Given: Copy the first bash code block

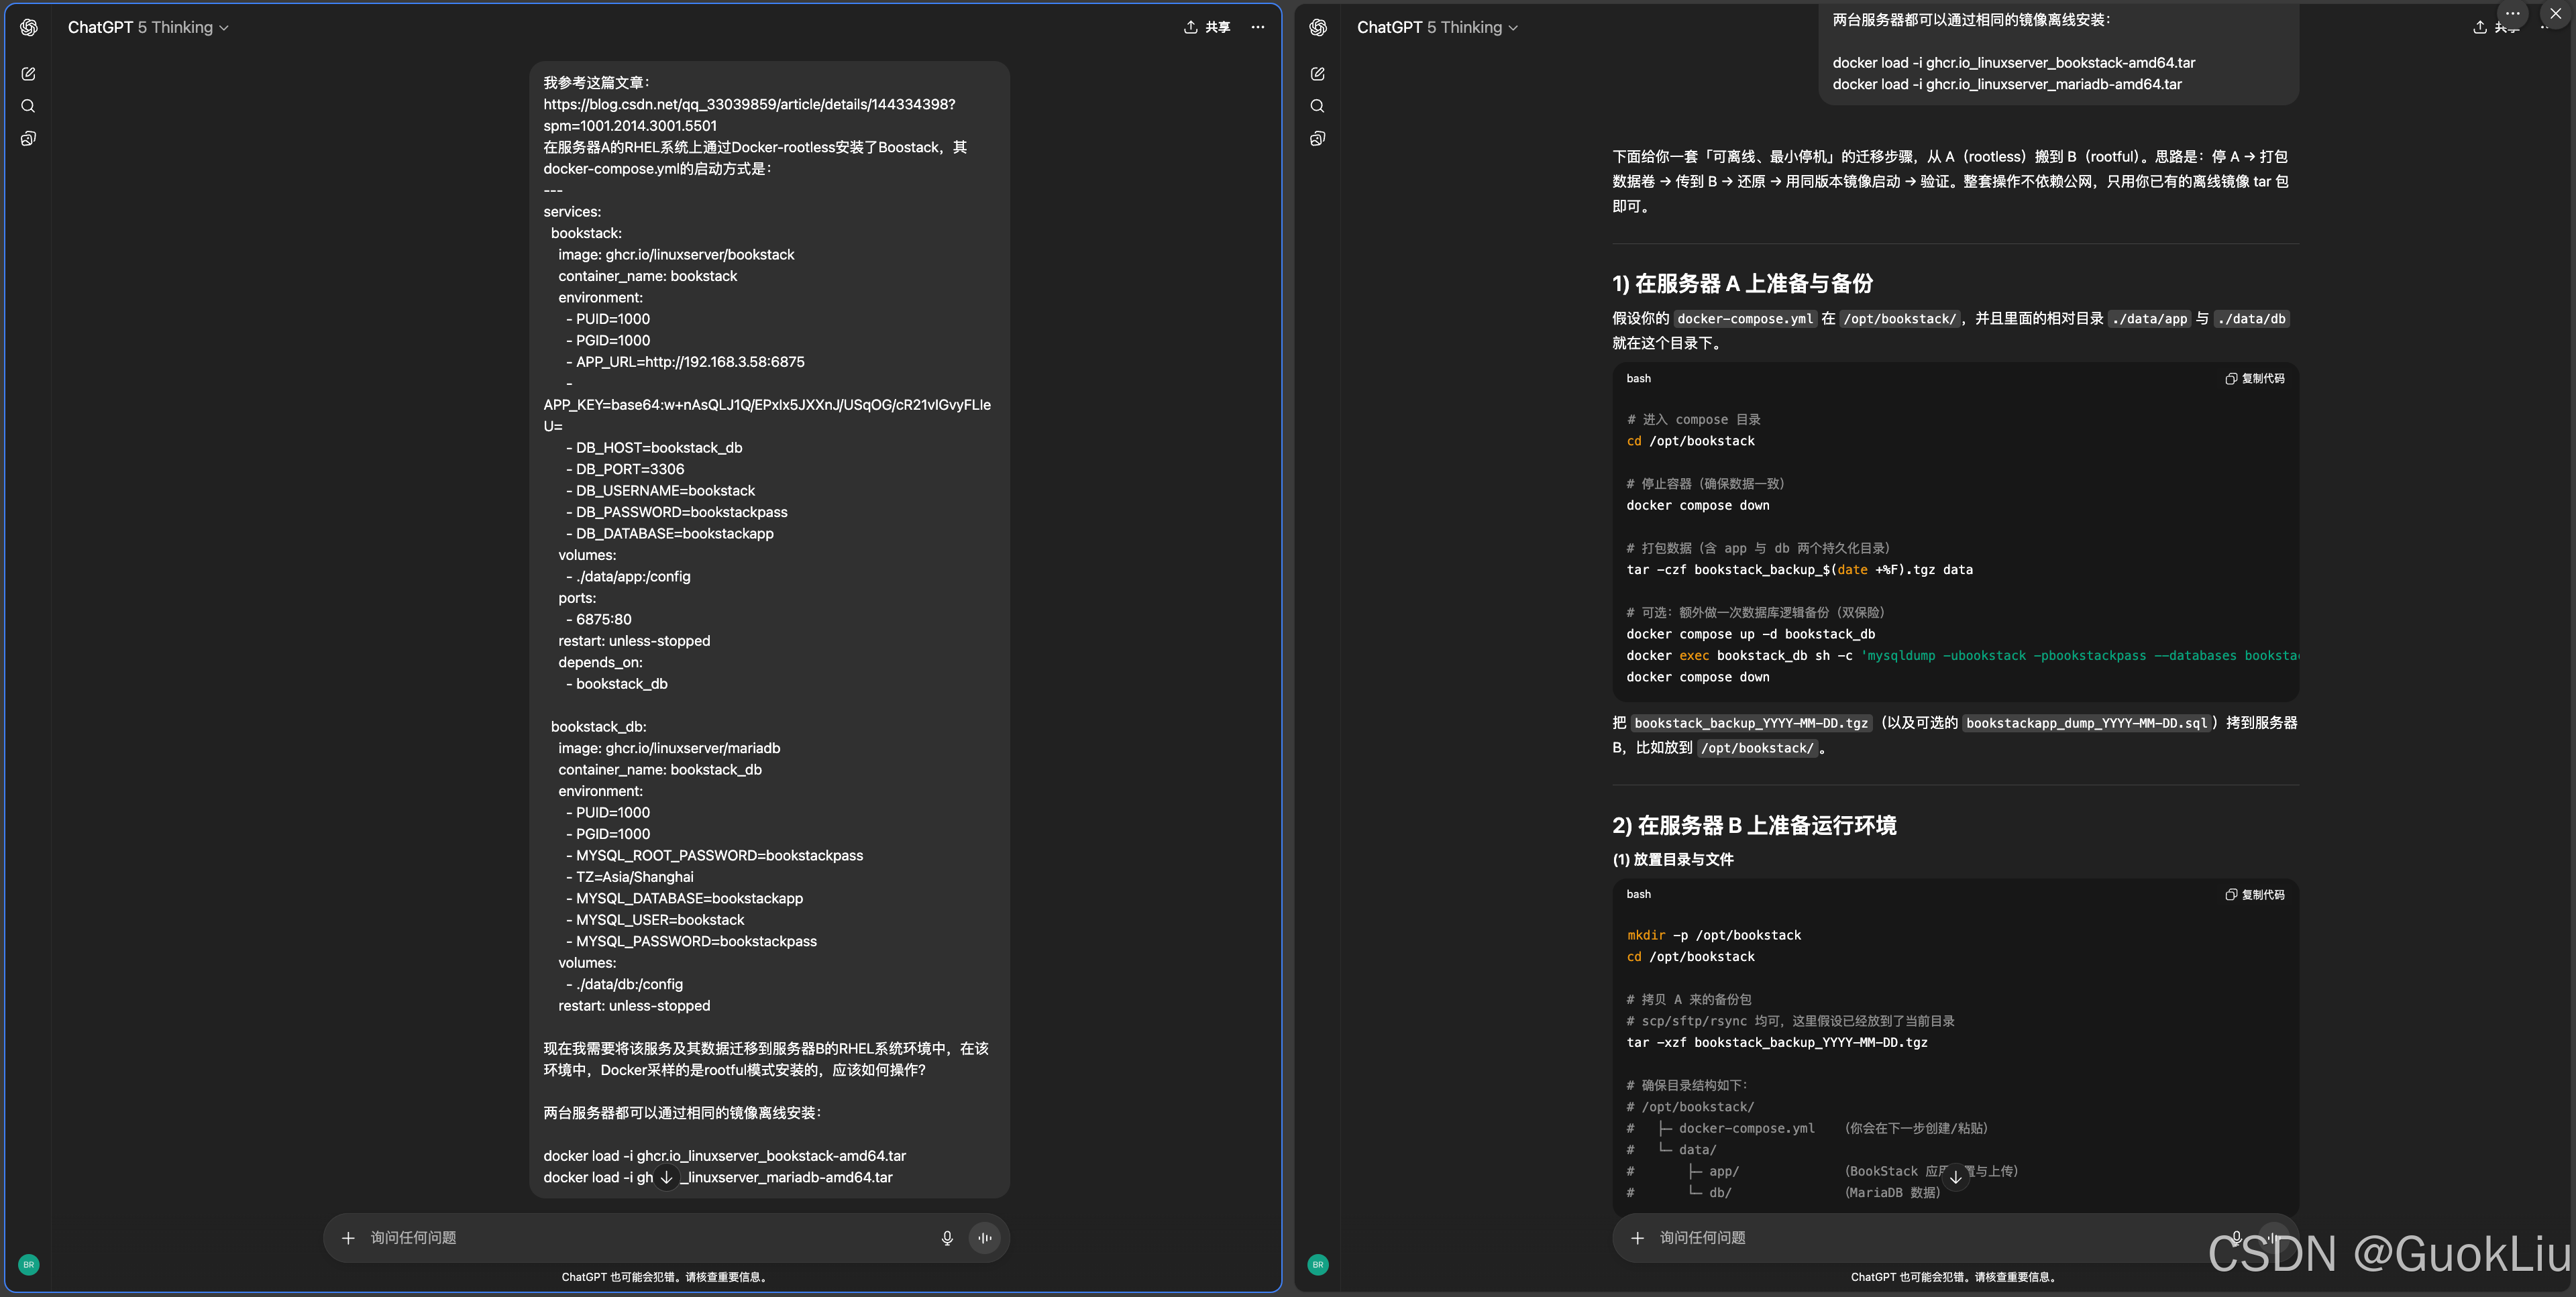Looking at the screenshot, I should (x=2255, y=378).
